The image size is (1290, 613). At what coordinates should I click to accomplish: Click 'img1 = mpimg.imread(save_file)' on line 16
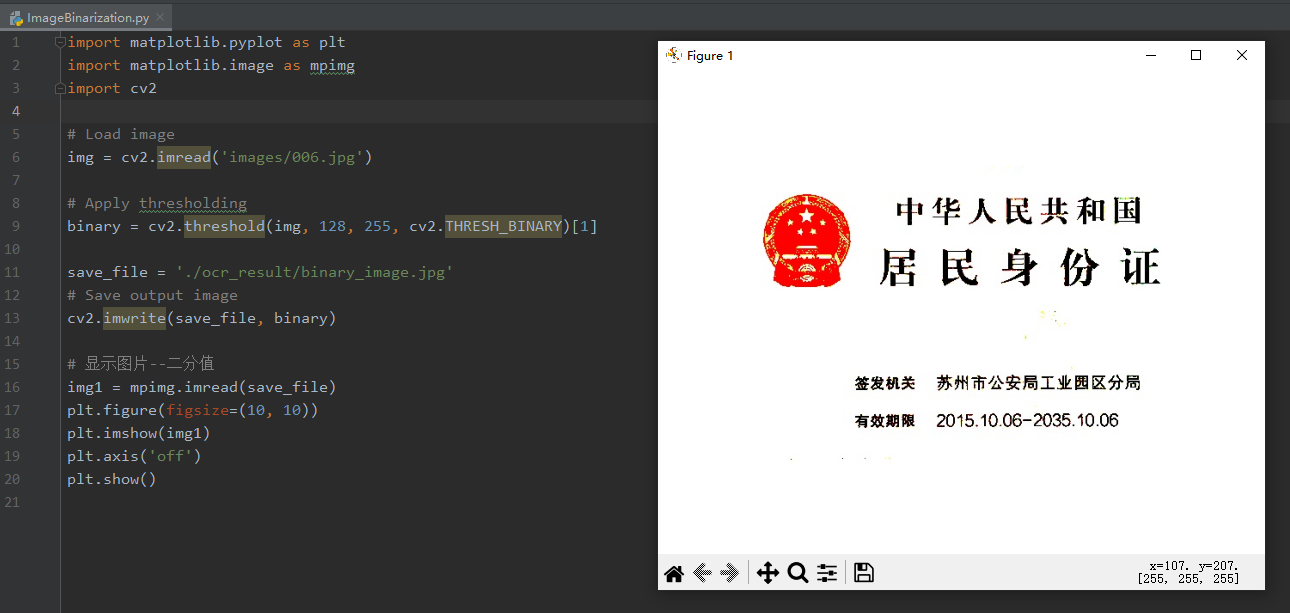202,387
